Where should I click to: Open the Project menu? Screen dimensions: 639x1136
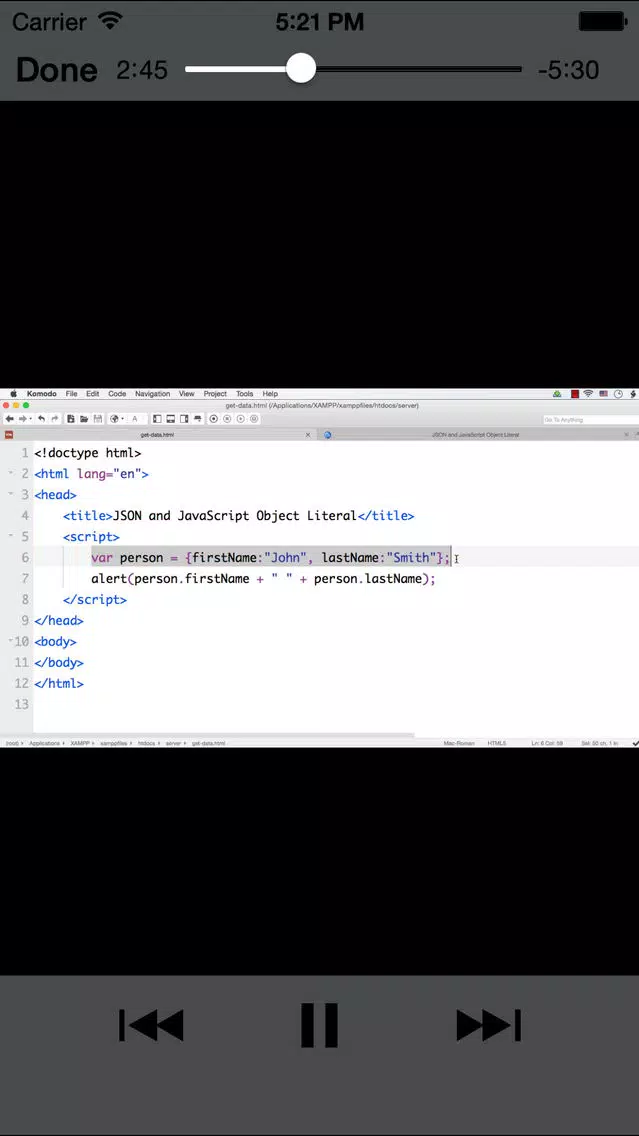pos(215,394)
